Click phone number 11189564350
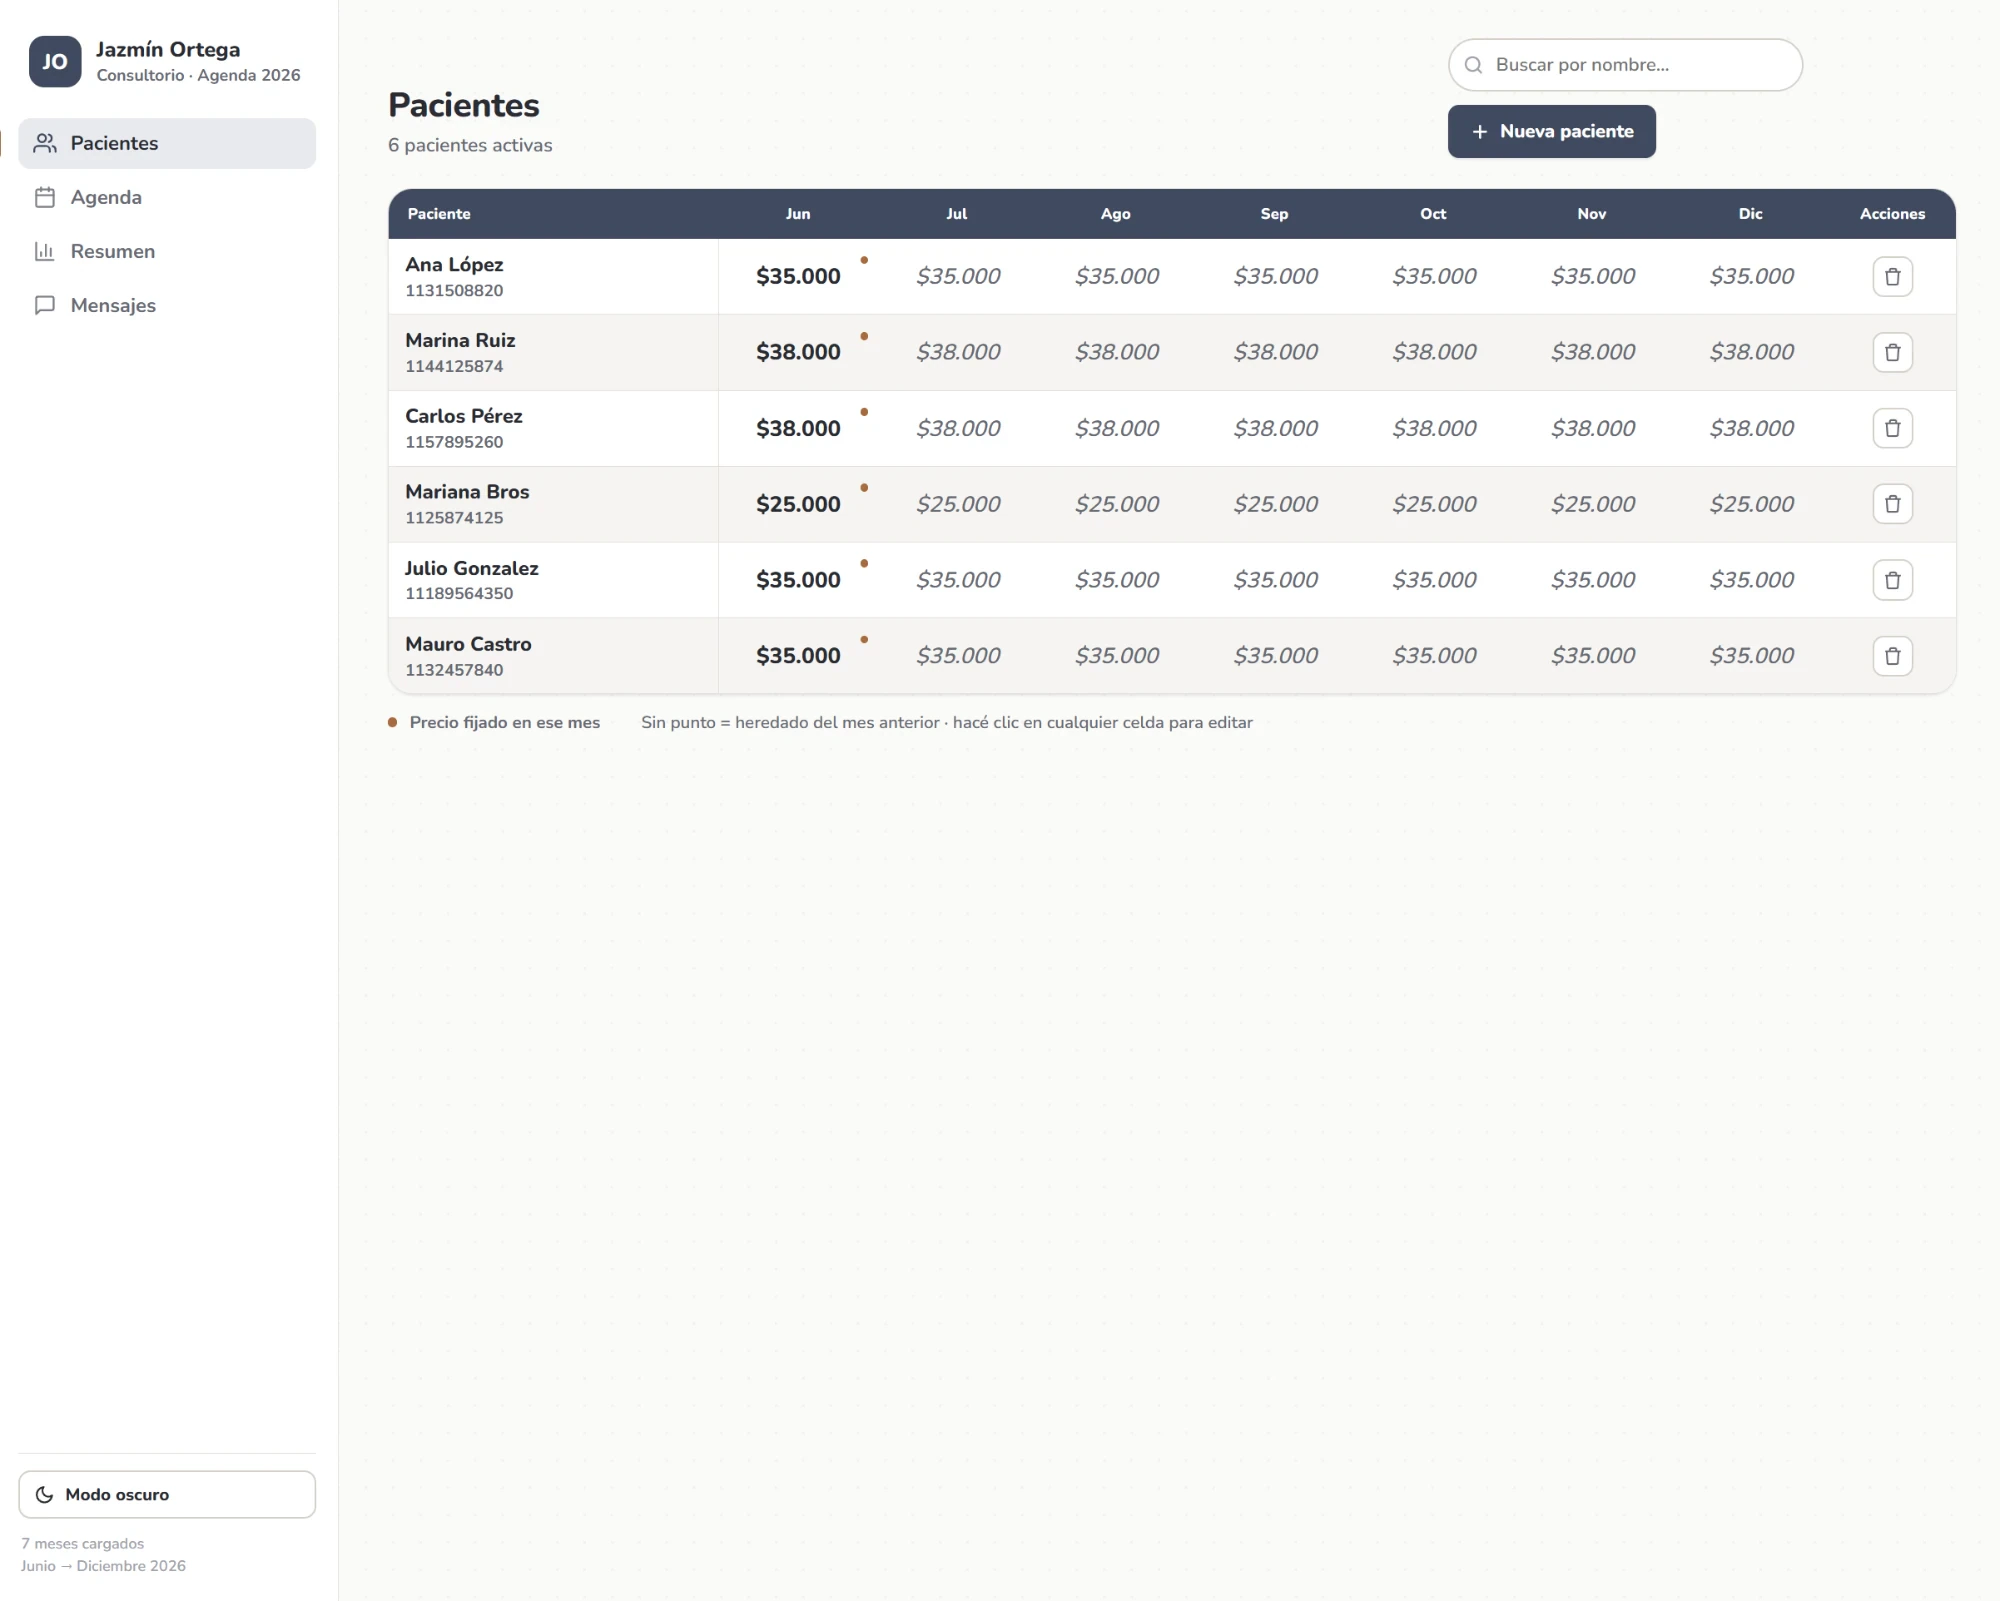The image size is (2000, 1601). pyautogui.click(x=459, y=594)
